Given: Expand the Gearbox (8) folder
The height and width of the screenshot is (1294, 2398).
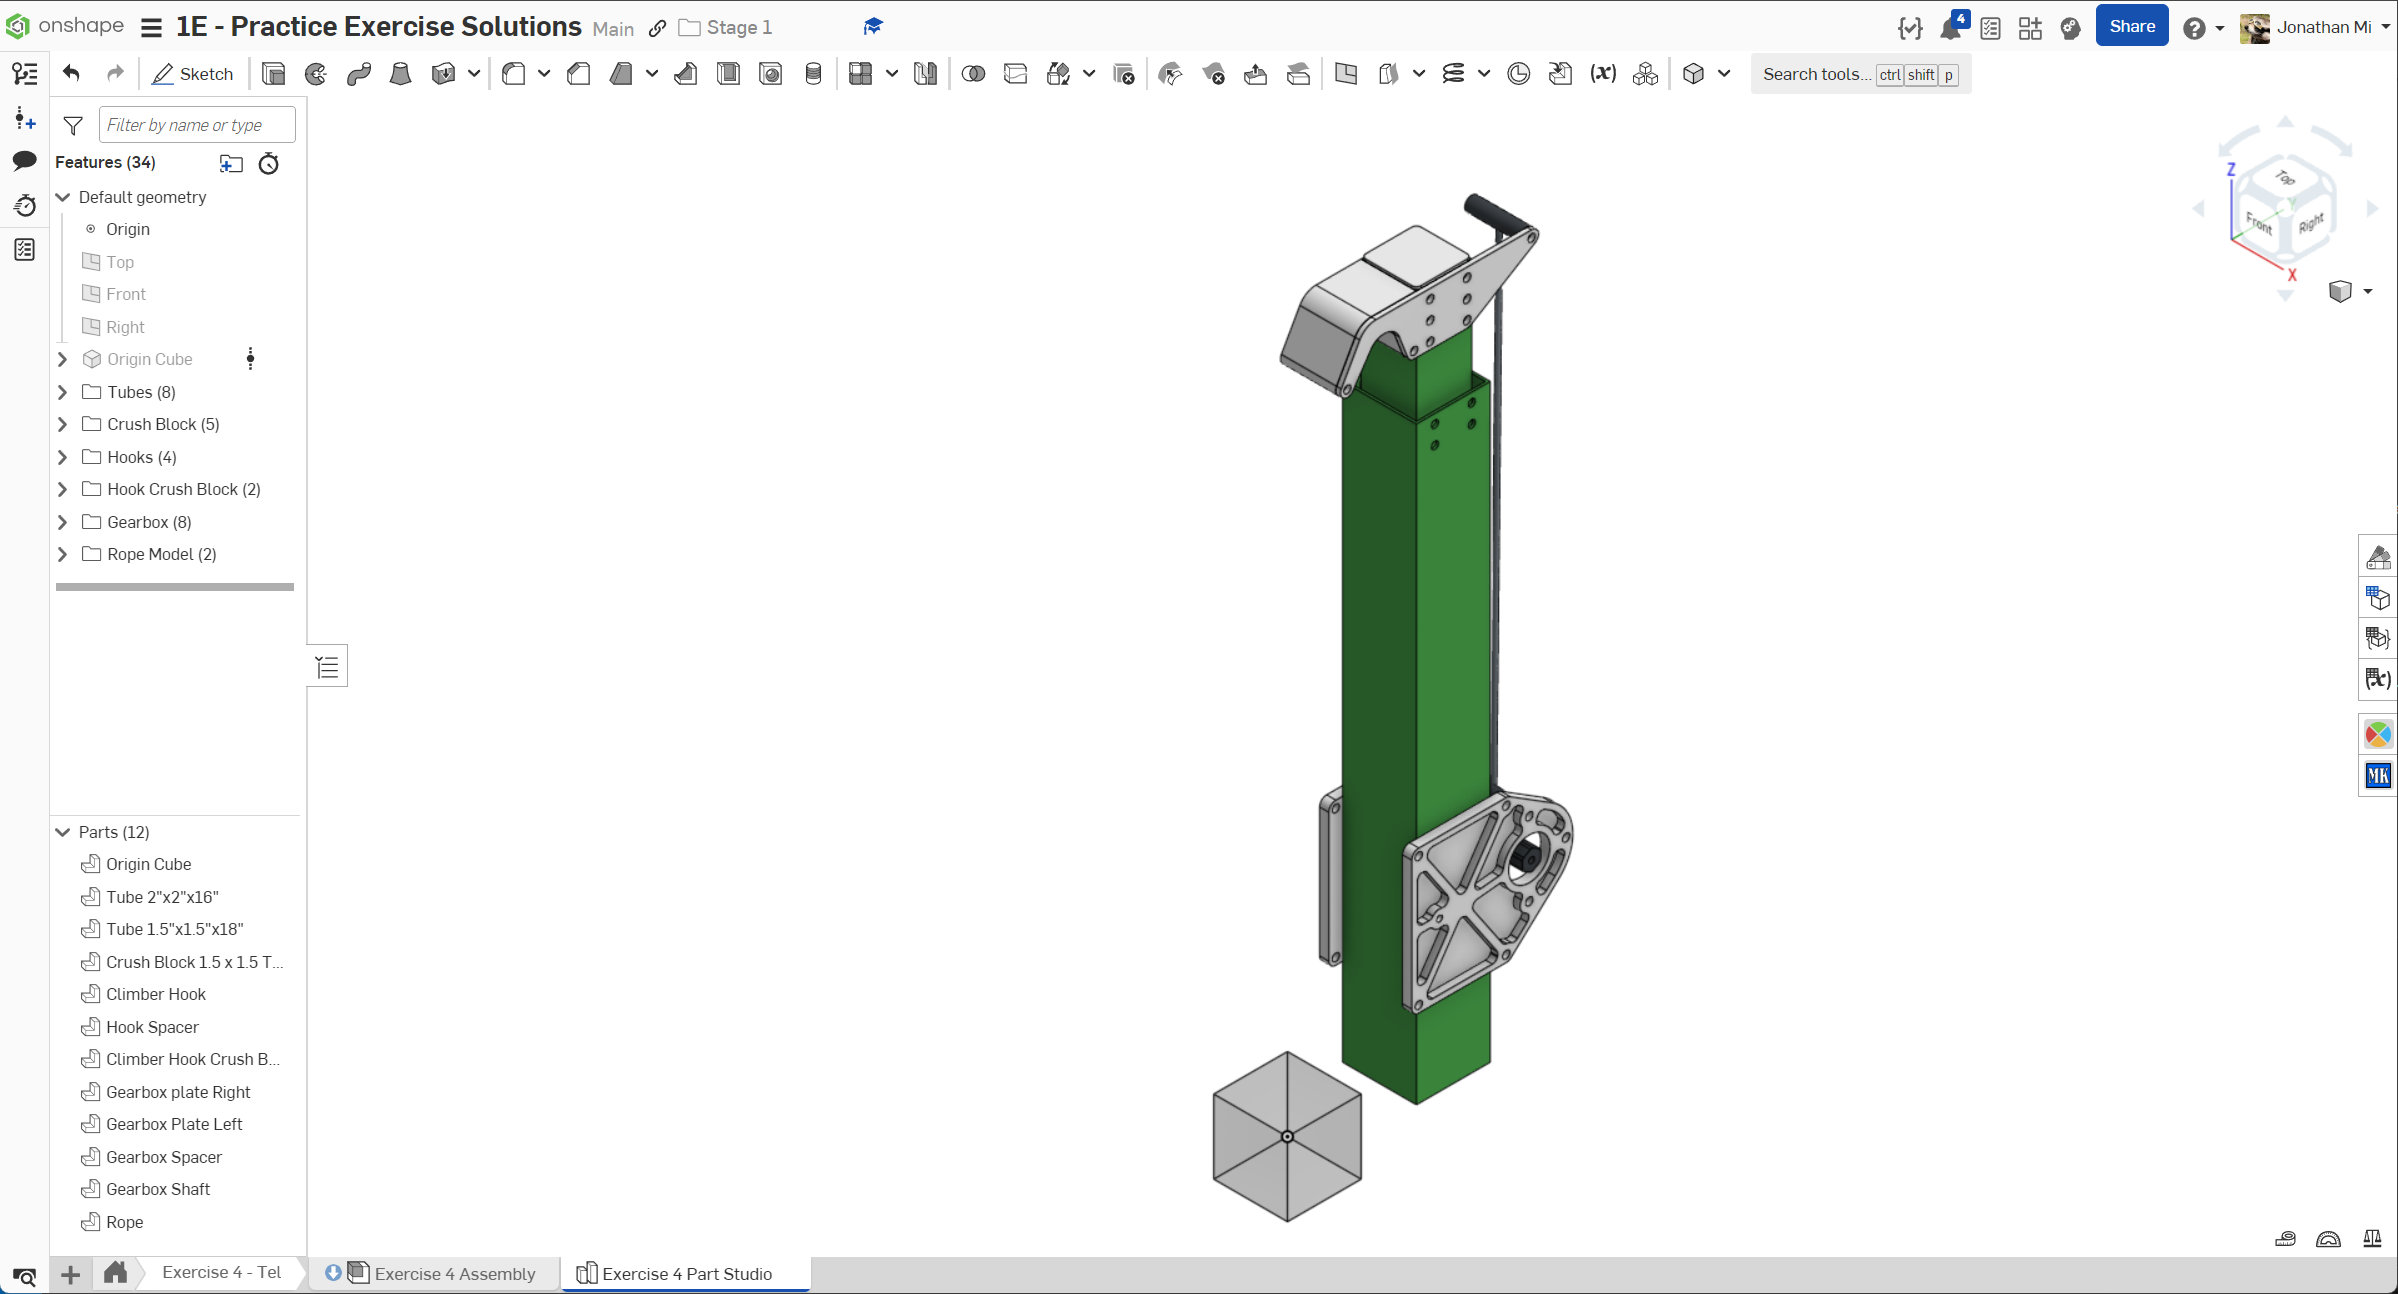Looking at the screenshot, I should point(63,522).
